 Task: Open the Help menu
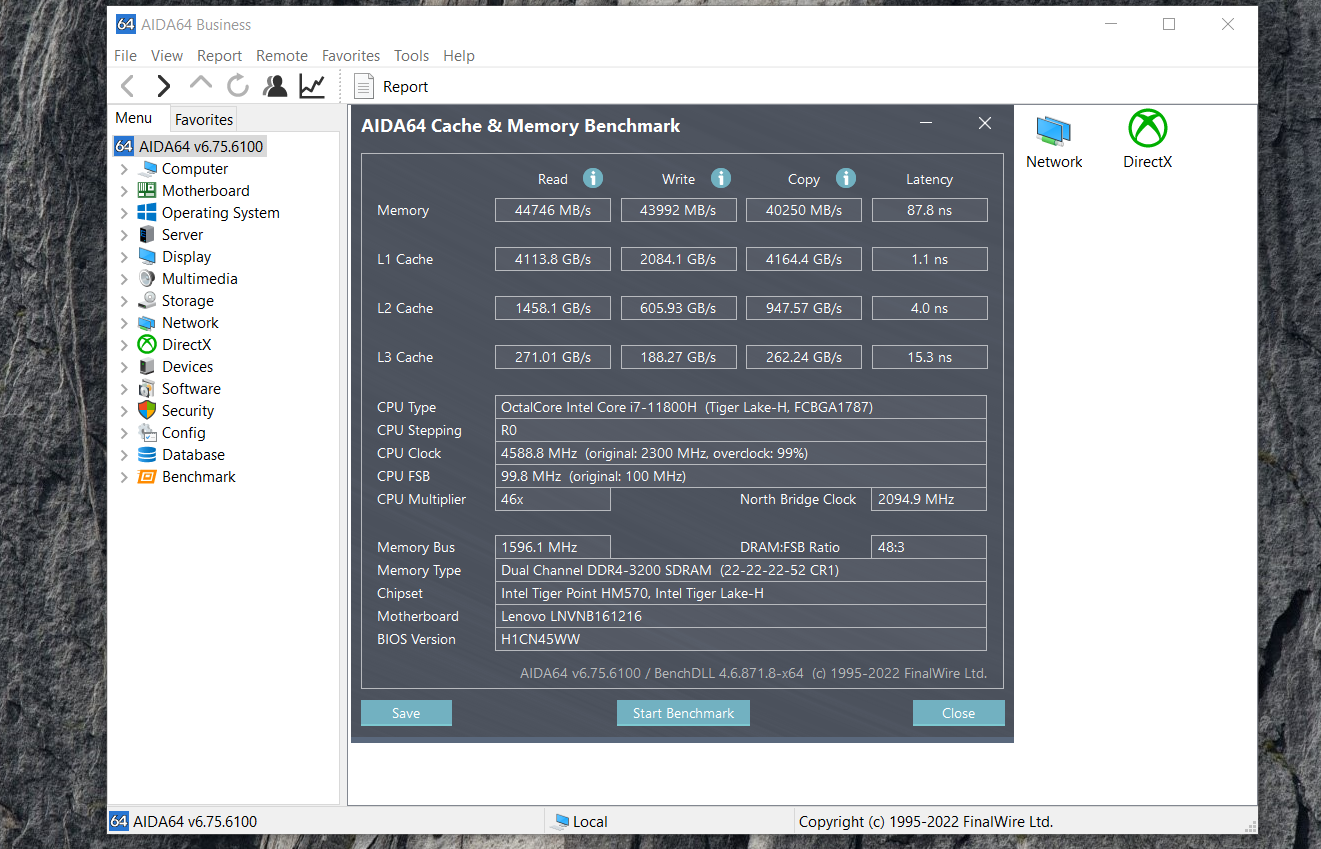(x=459, y=56)
